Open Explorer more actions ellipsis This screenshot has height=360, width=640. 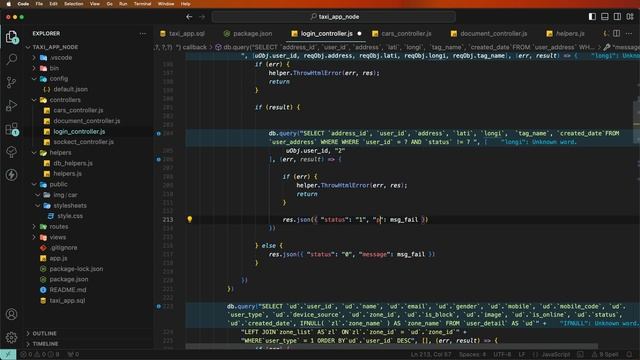142,33
